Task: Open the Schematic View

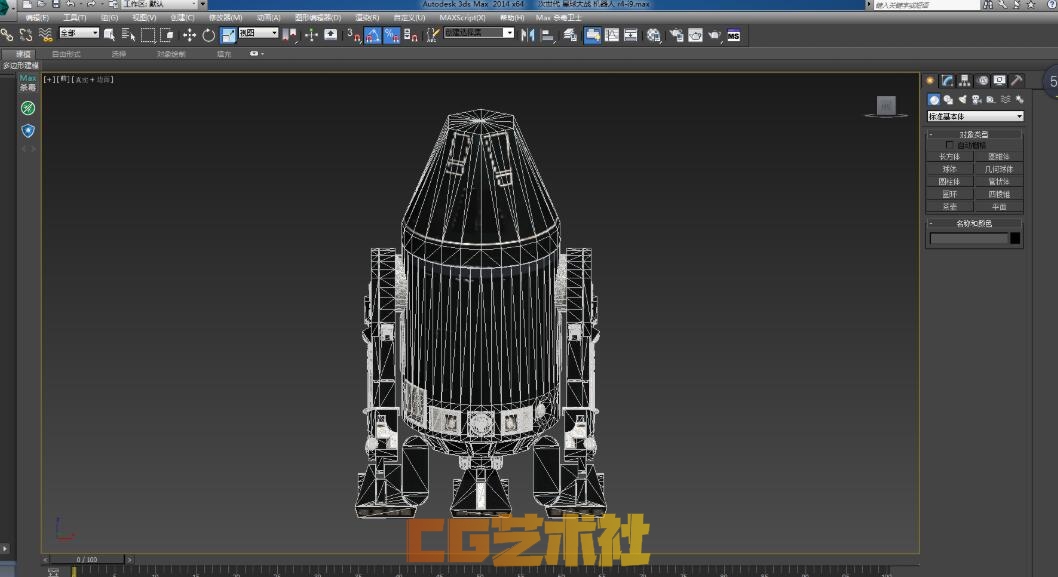Action: [631, 35]
